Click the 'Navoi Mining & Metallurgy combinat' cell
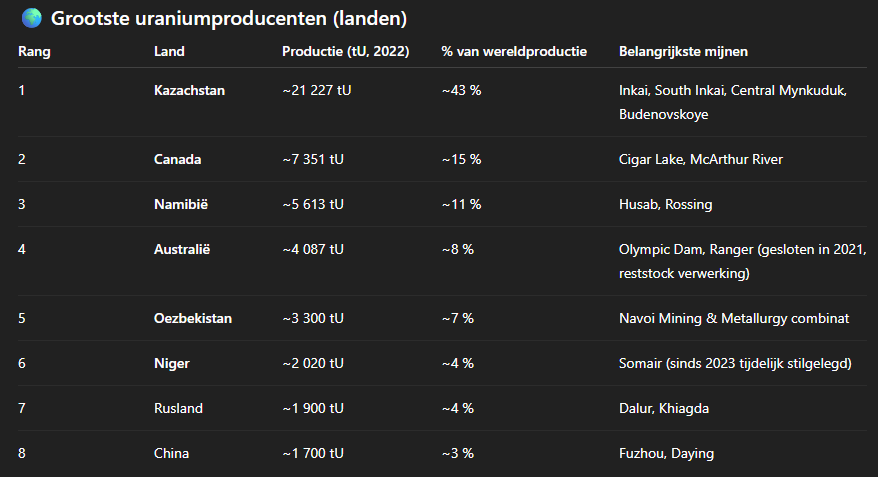The width and height of the screenshot is (878, 477). 734,318
